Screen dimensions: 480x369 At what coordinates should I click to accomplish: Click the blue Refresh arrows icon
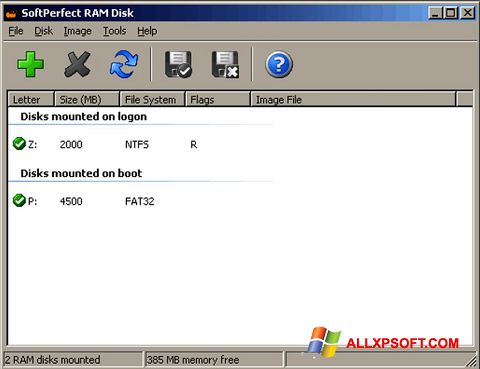pos(124,64)
